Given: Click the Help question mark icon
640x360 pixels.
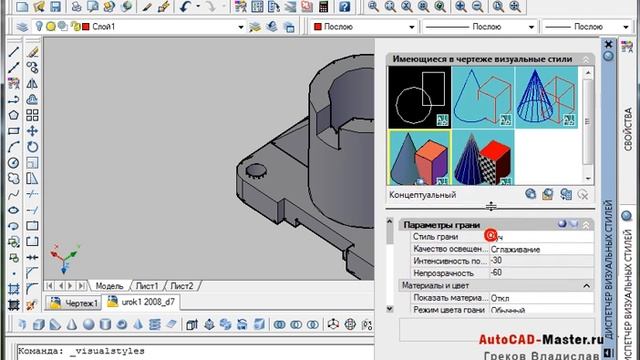Looking at the screenshot, I should tap(344, 6).
